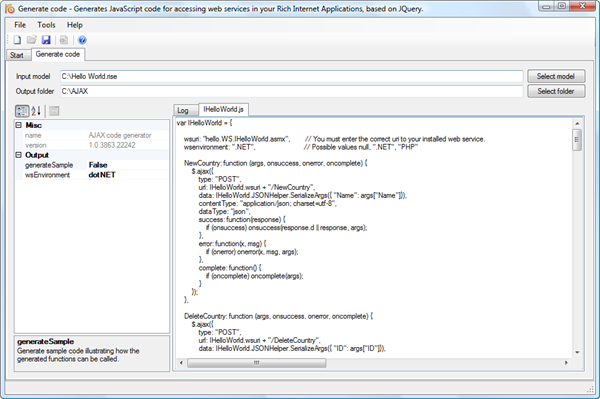Click the Open folder toolbar icon
Viewport: 600px width, 399px height.
31,40
